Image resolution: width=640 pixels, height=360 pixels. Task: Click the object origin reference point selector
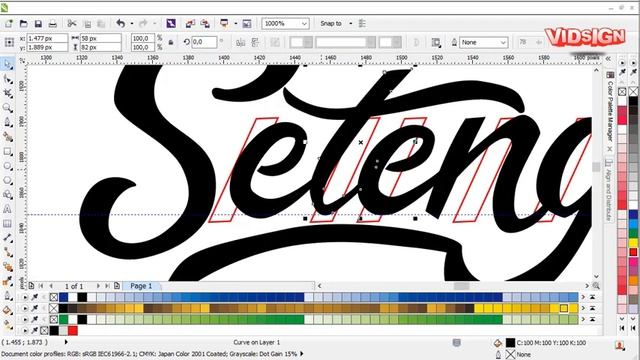click(x=9, y=42)
